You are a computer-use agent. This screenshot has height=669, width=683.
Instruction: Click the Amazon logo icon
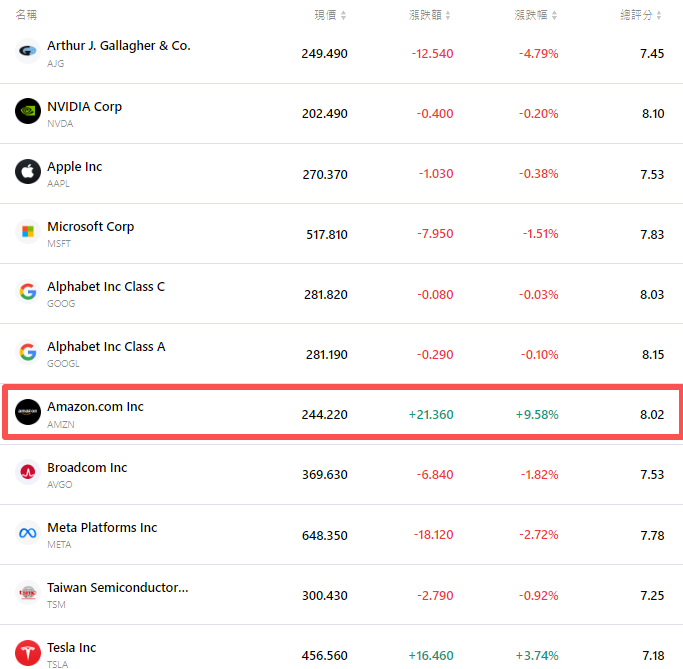click(27, 412)
